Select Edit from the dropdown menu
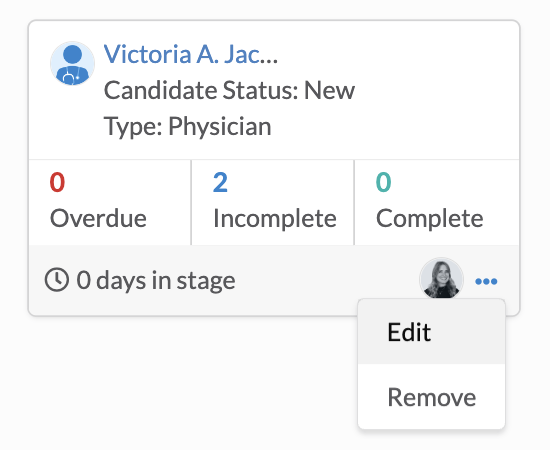Viewport: 550px width, 450px height. coord(431,332)
